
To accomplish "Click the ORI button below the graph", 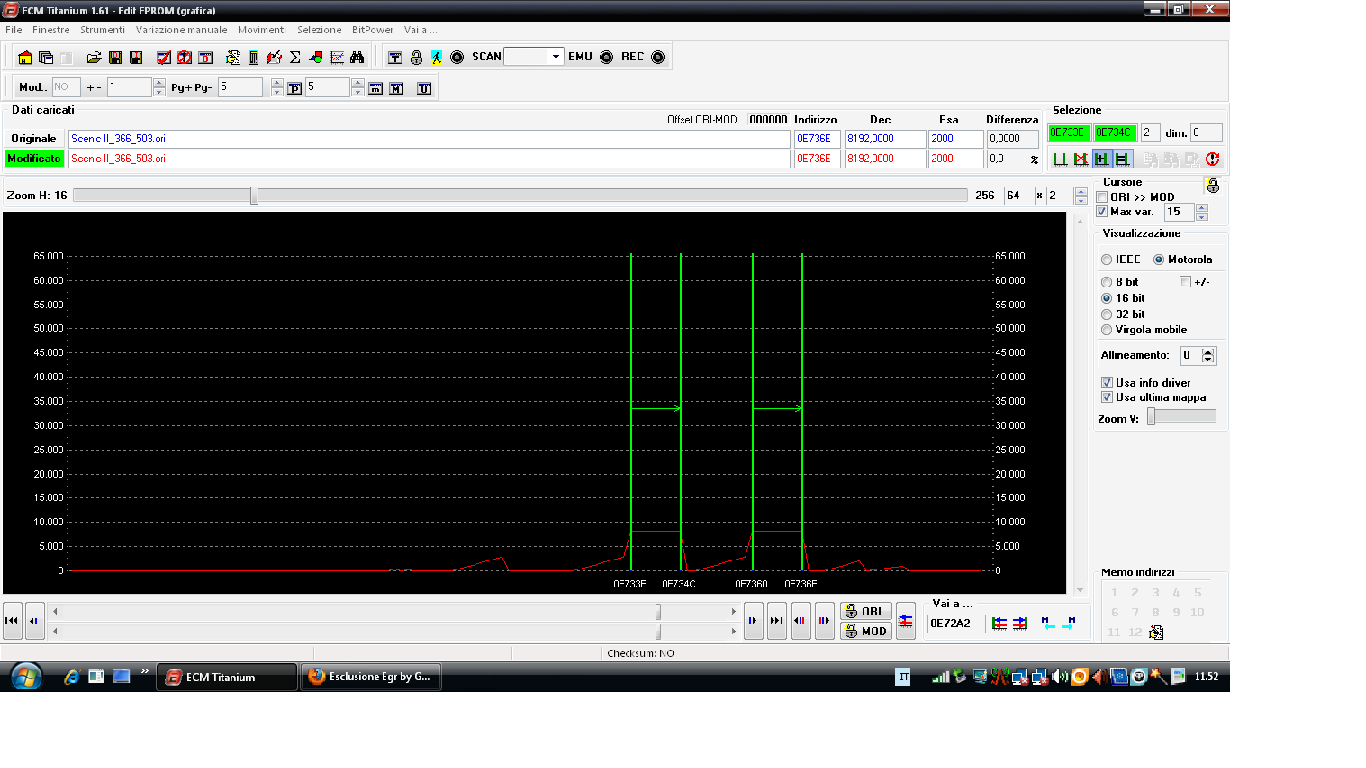I will coord(865,611).
